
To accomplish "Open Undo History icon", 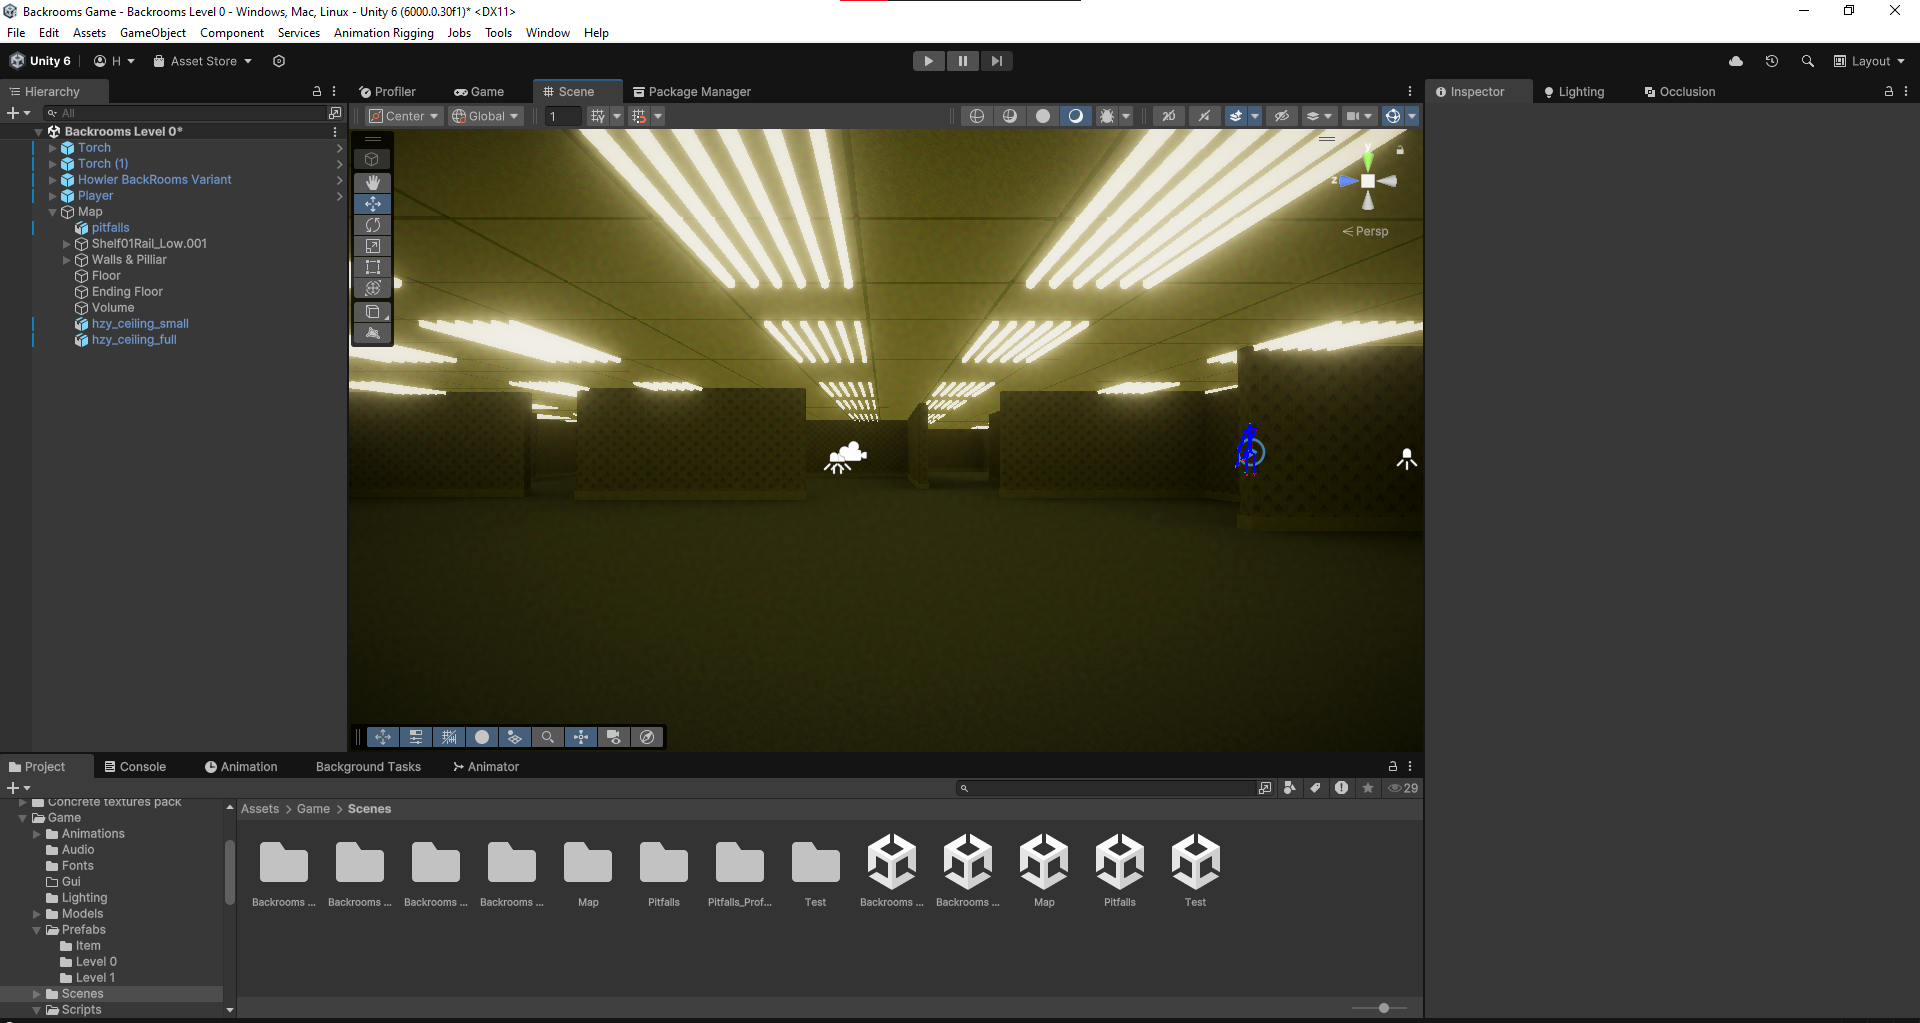I will pos(1771,61).
